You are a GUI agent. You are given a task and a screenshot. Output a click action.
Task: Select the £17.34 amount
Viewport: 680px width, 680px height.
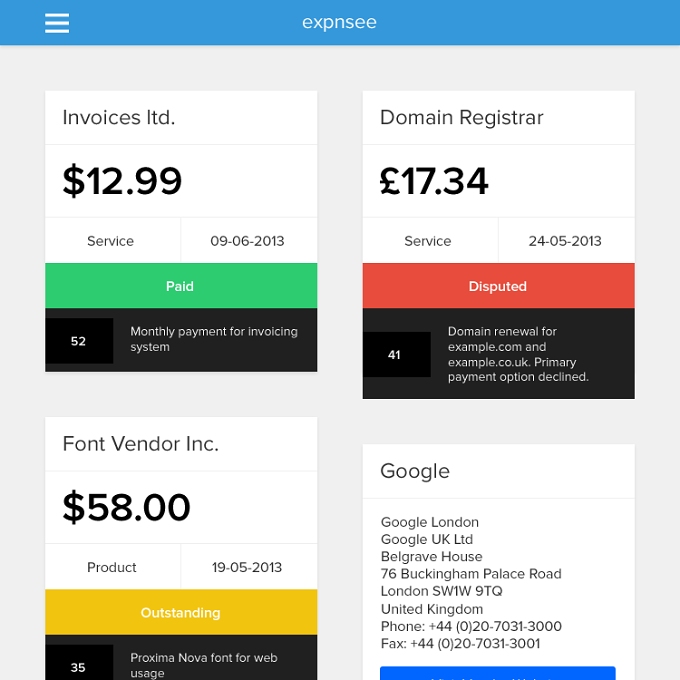[x=434, y=181]
